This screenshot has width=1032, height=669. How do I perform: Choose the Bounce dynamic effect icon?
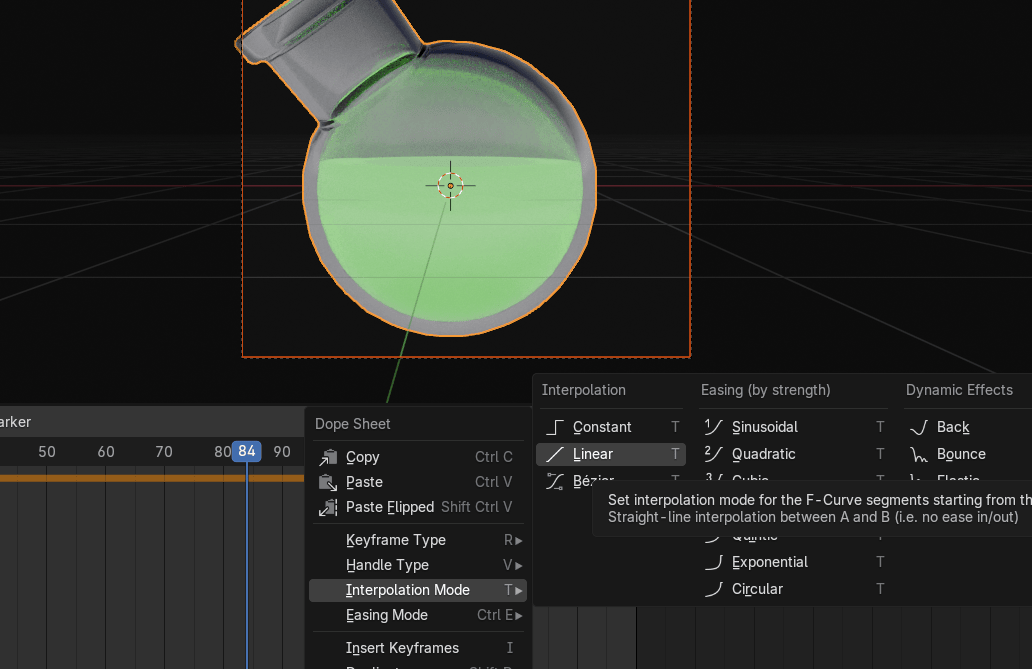click(x=919, y=454)
